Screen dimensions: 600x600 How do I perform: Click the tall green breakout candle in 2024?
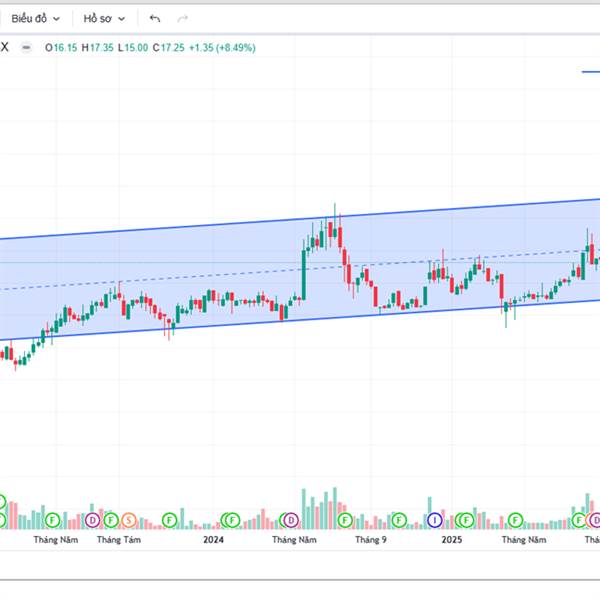tap(304, 275)
